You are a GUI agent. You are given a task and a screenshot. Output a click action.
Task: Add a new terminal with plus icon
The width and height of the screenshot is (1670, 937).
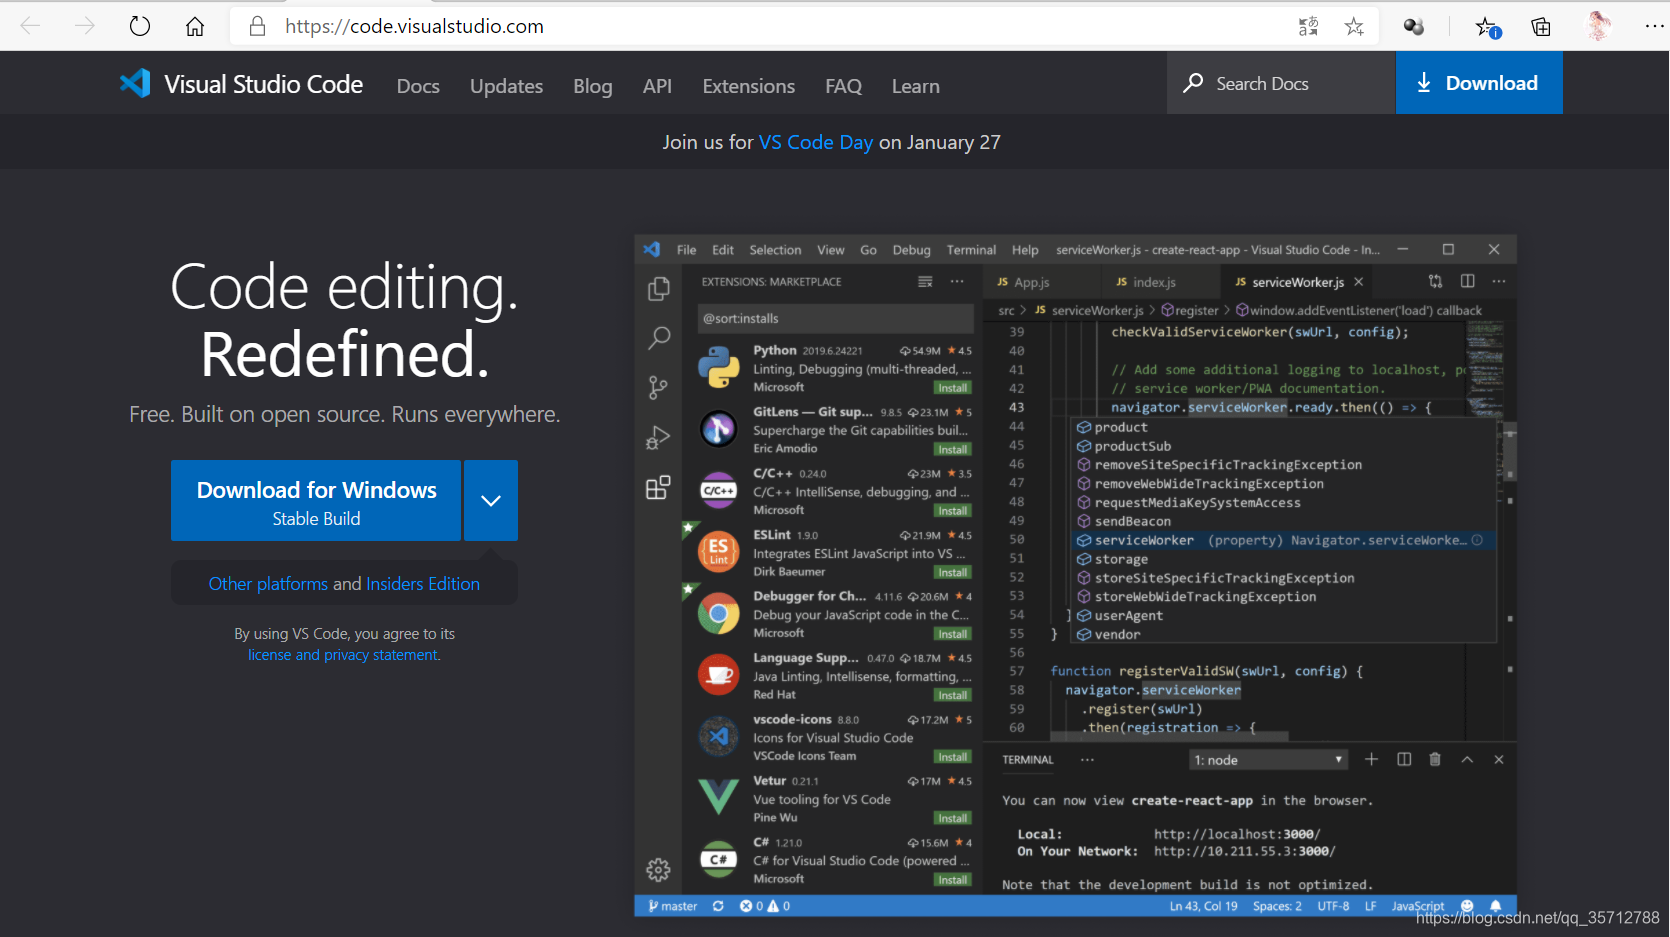(1371, 760)
